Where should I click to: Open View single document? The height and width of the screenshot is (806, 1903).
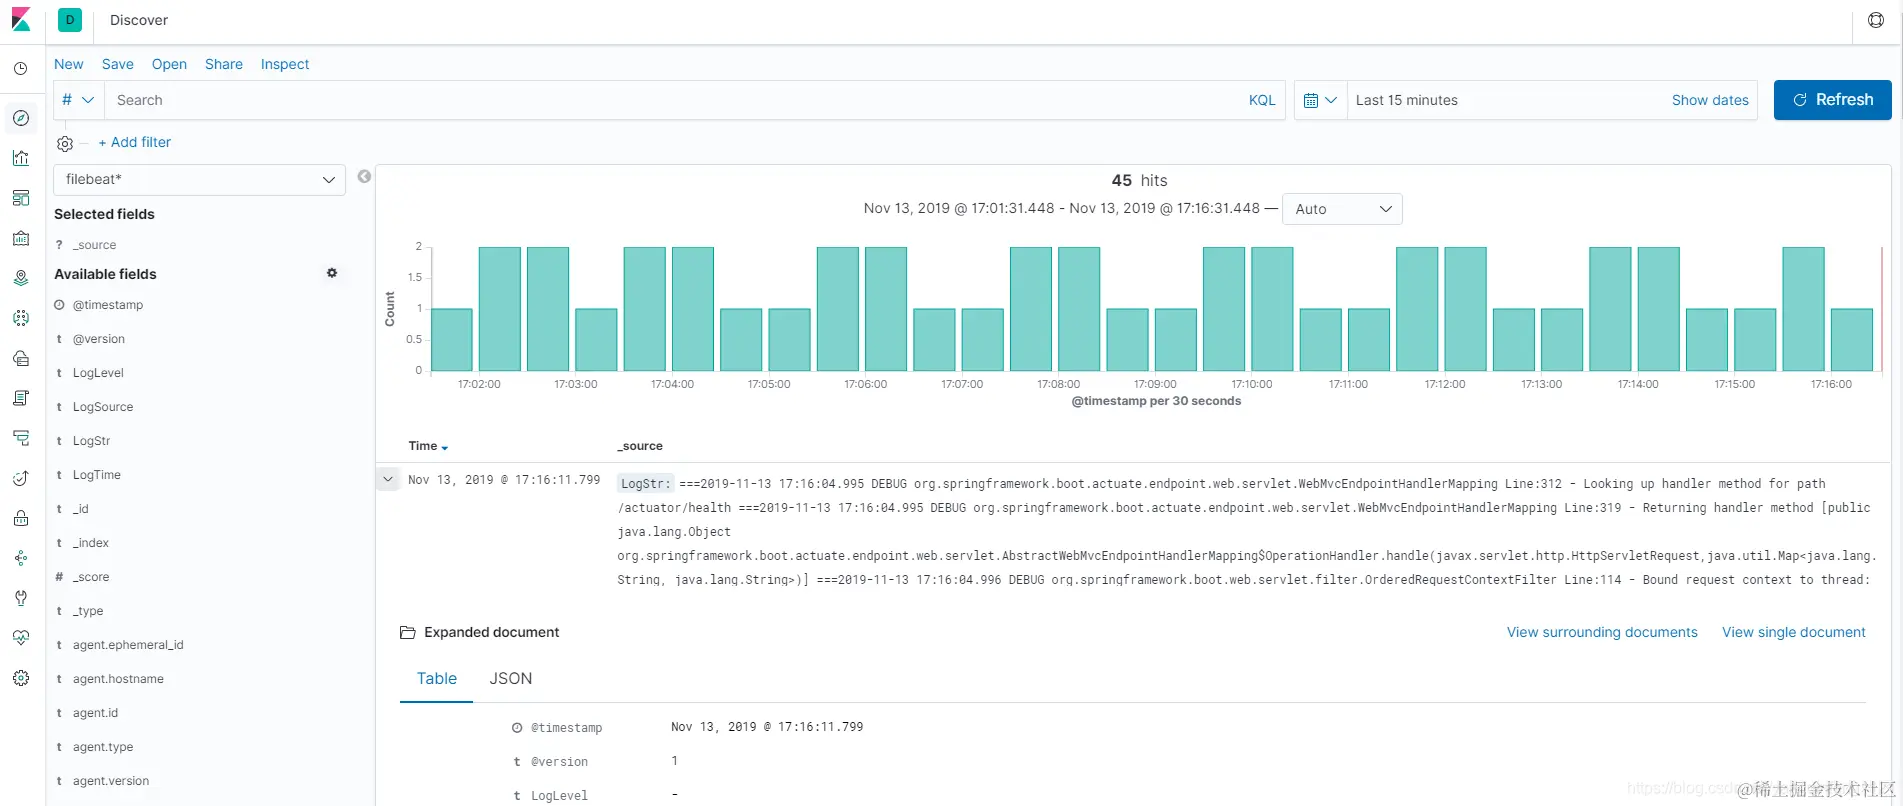pyautogui.click(x=1794, y=632)
